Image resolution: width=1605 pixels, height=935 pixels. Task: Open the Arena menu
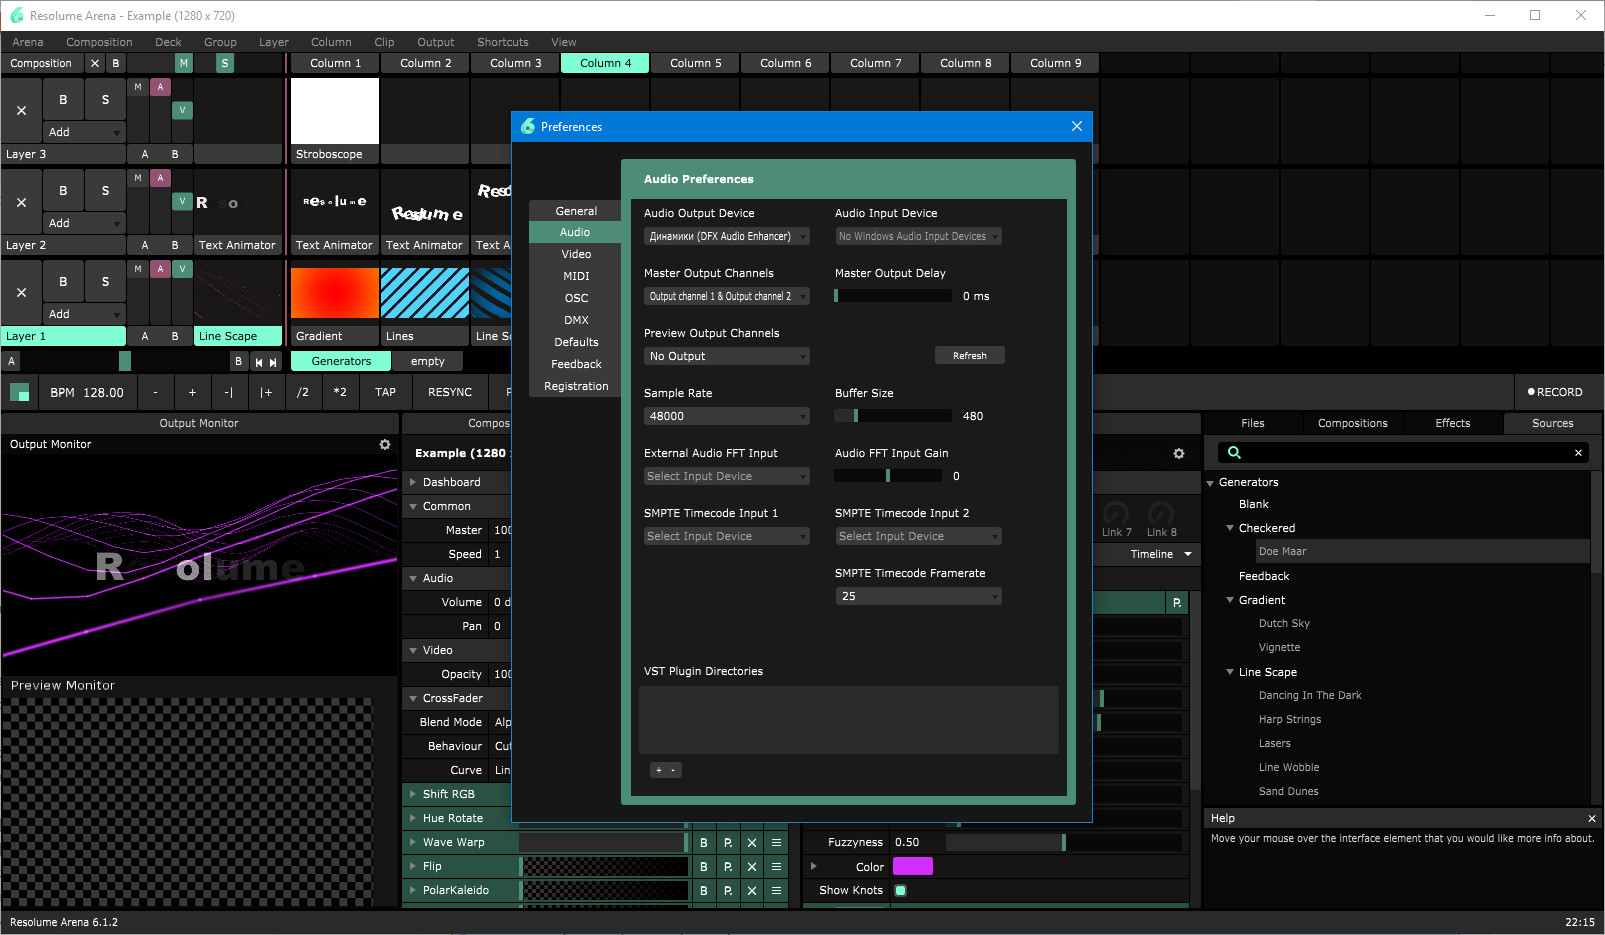(x=27, y=42)
